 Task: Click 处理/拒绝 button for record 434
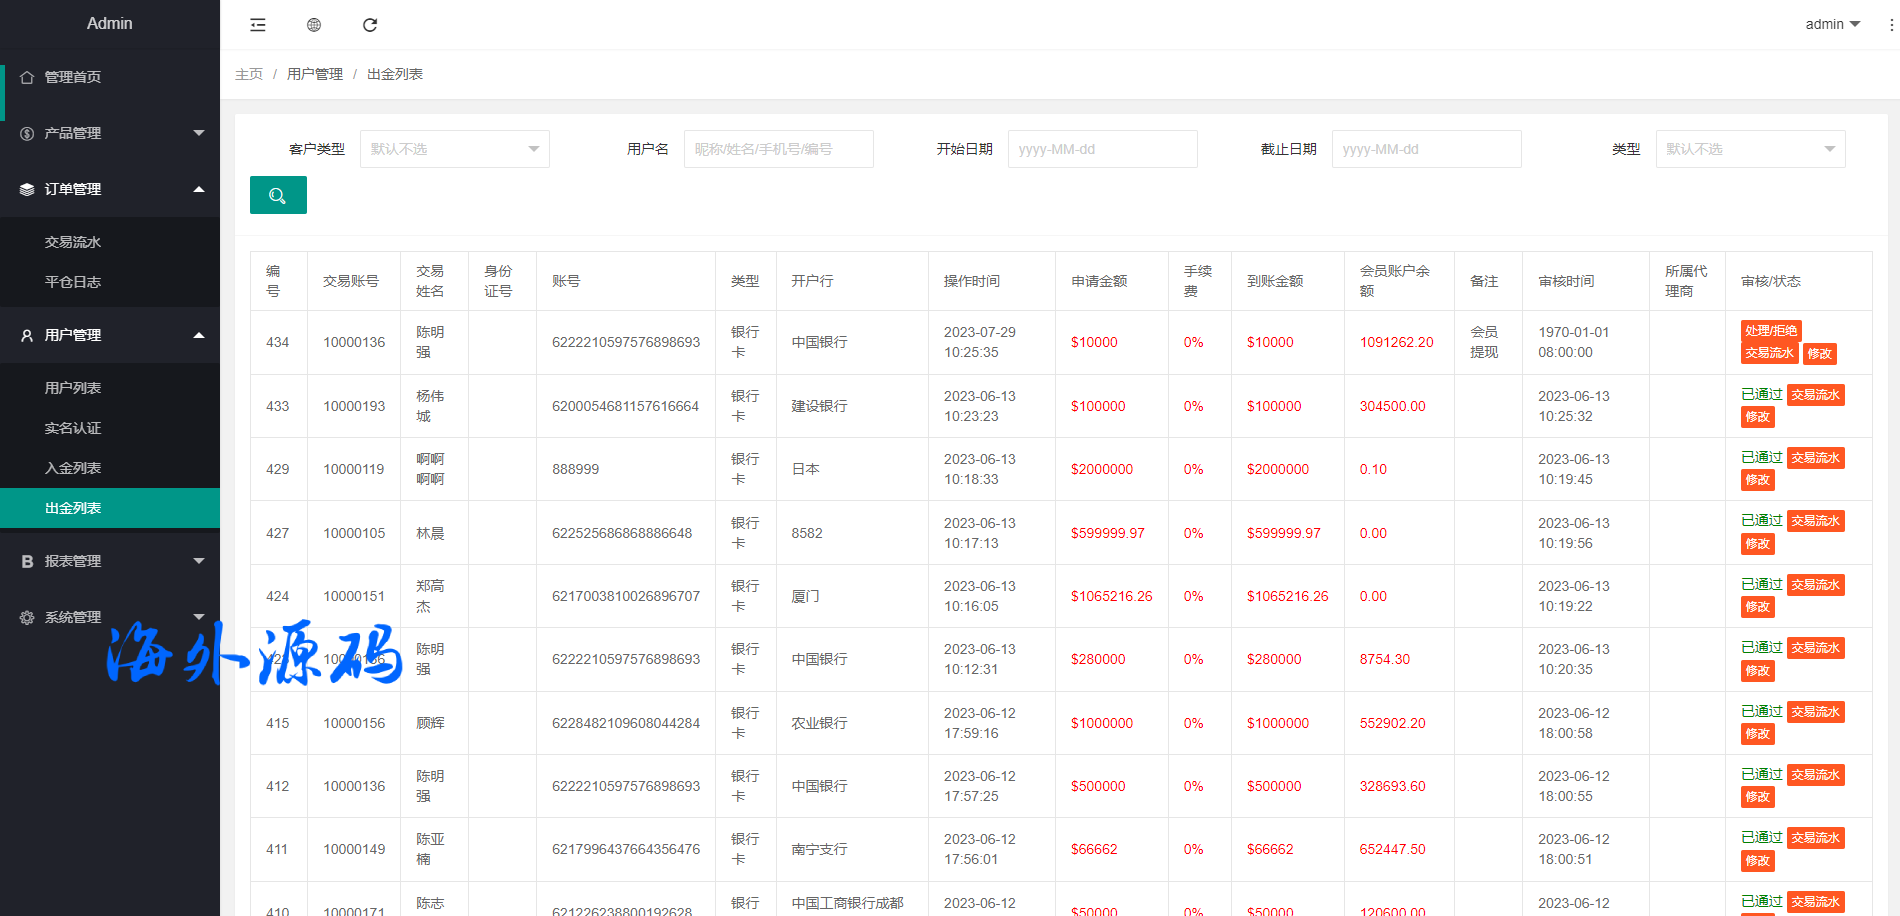(x=1770, y=331)
